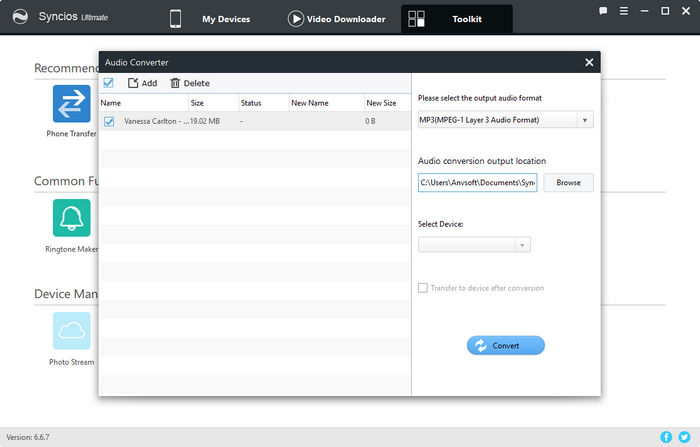Enable Transfer to device after conversion

pos(422,288)
